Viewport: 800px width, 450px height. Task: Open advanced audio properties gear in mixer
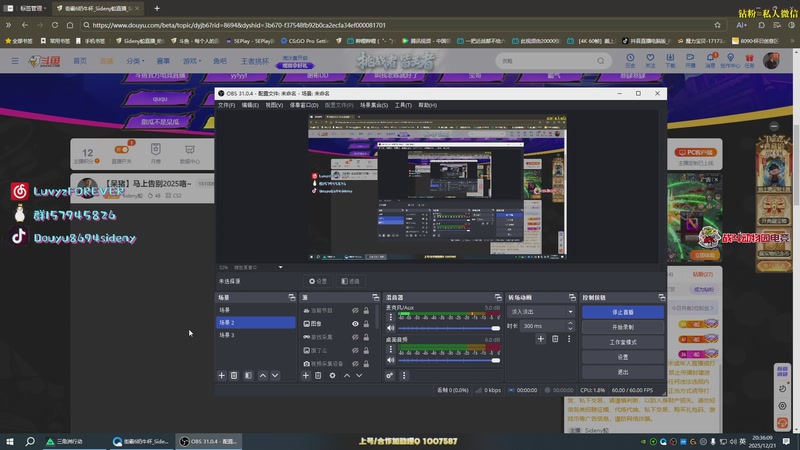(x=390, y=376)
